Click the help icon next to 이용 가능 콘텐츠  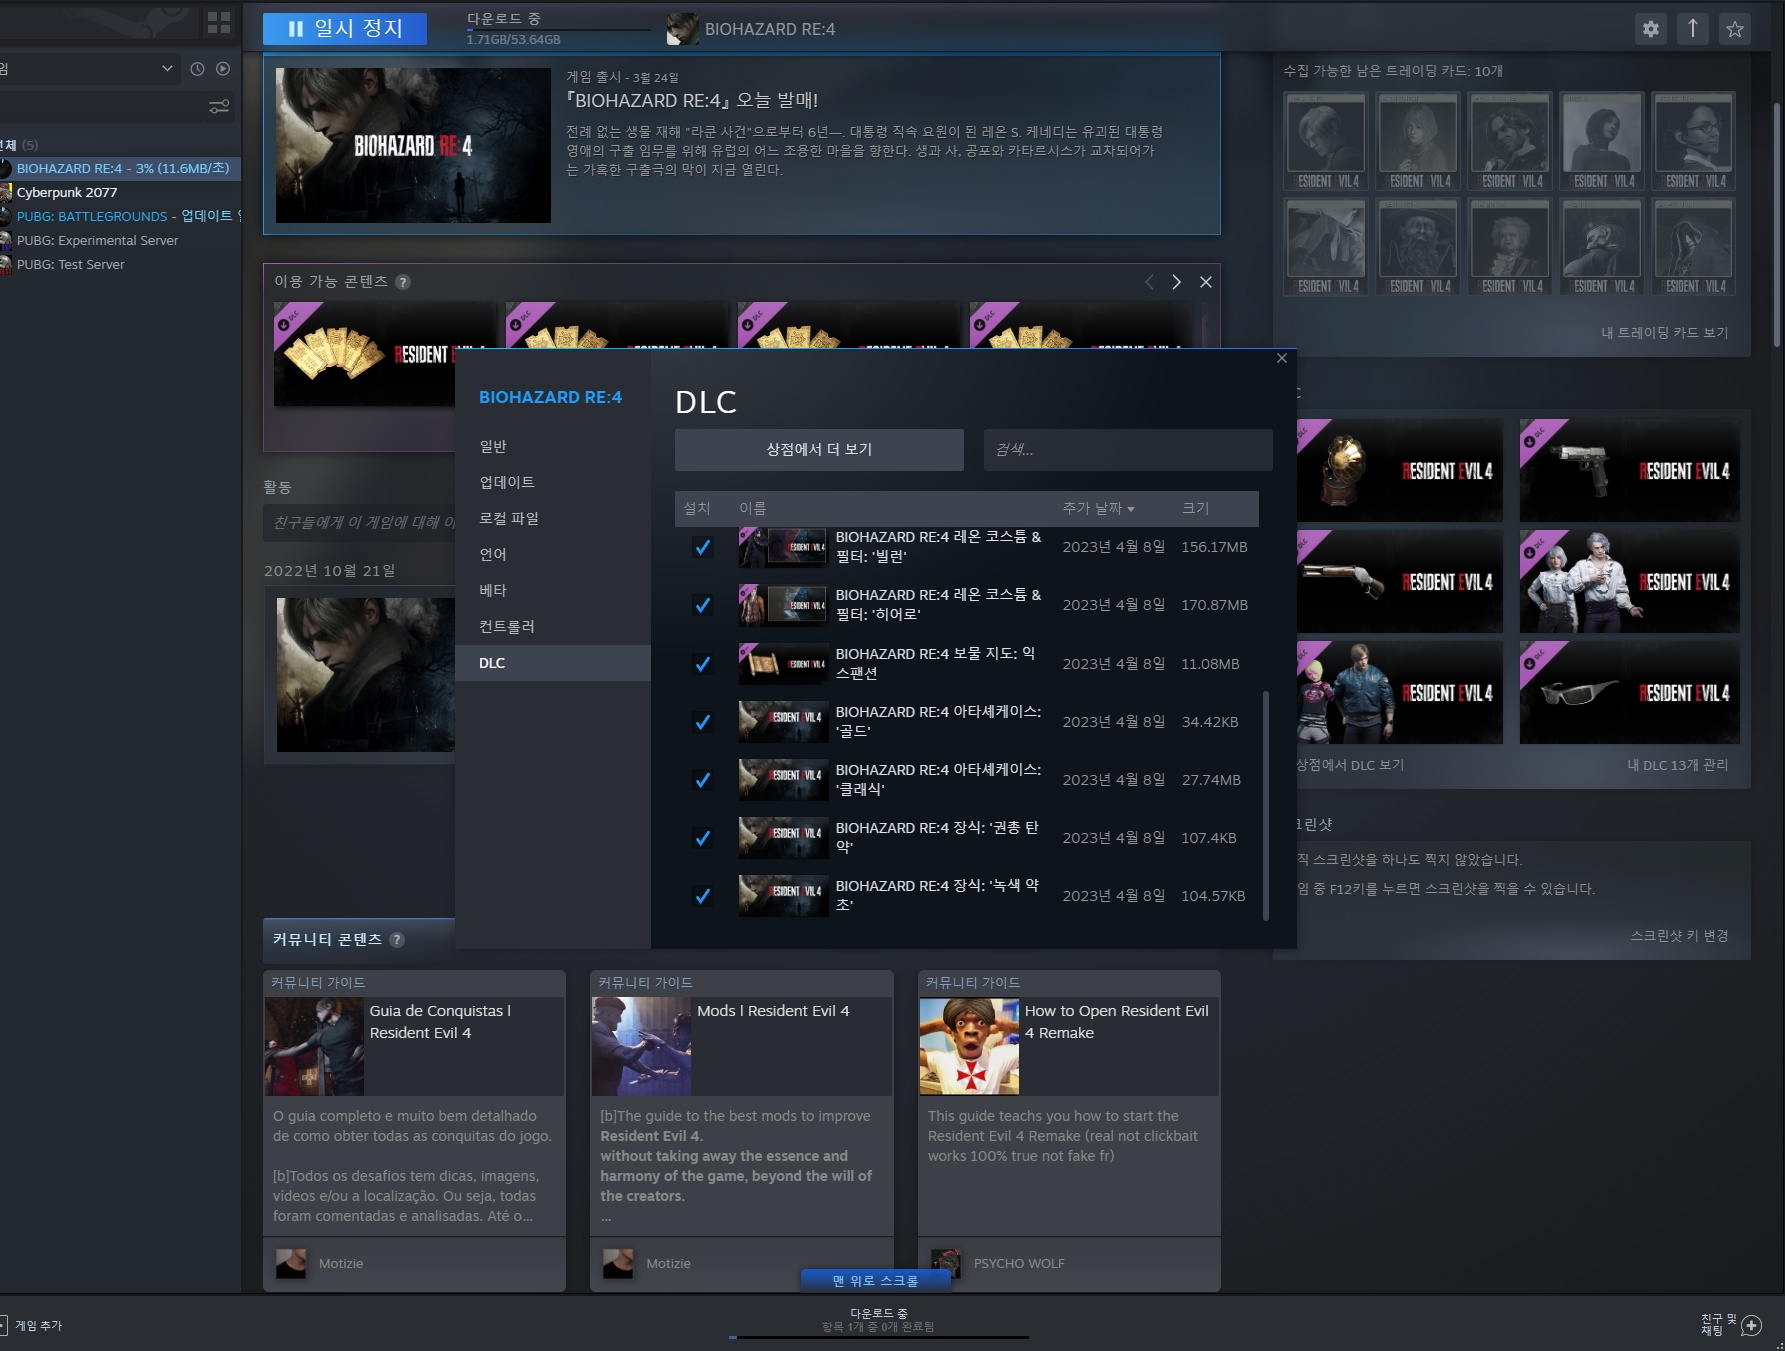point(403,282)
